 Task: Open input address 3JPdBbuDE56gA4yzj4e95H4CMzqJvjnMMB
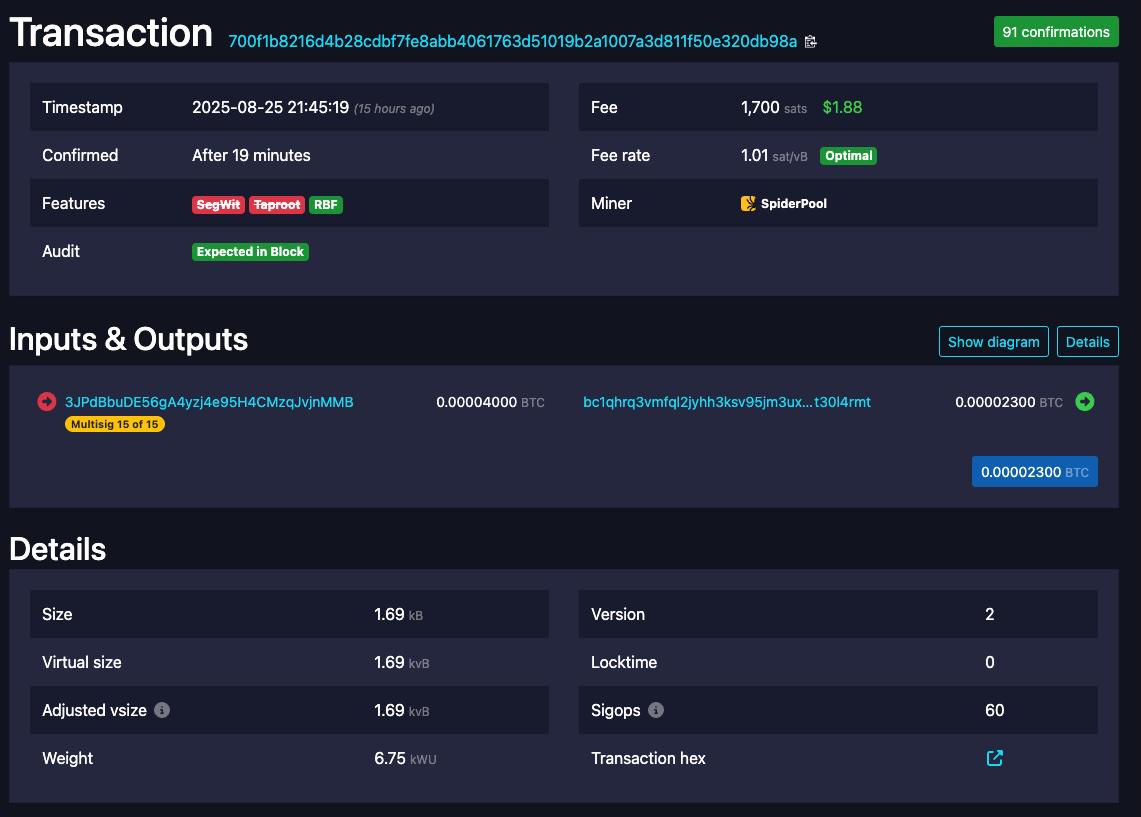coord(209,402)
